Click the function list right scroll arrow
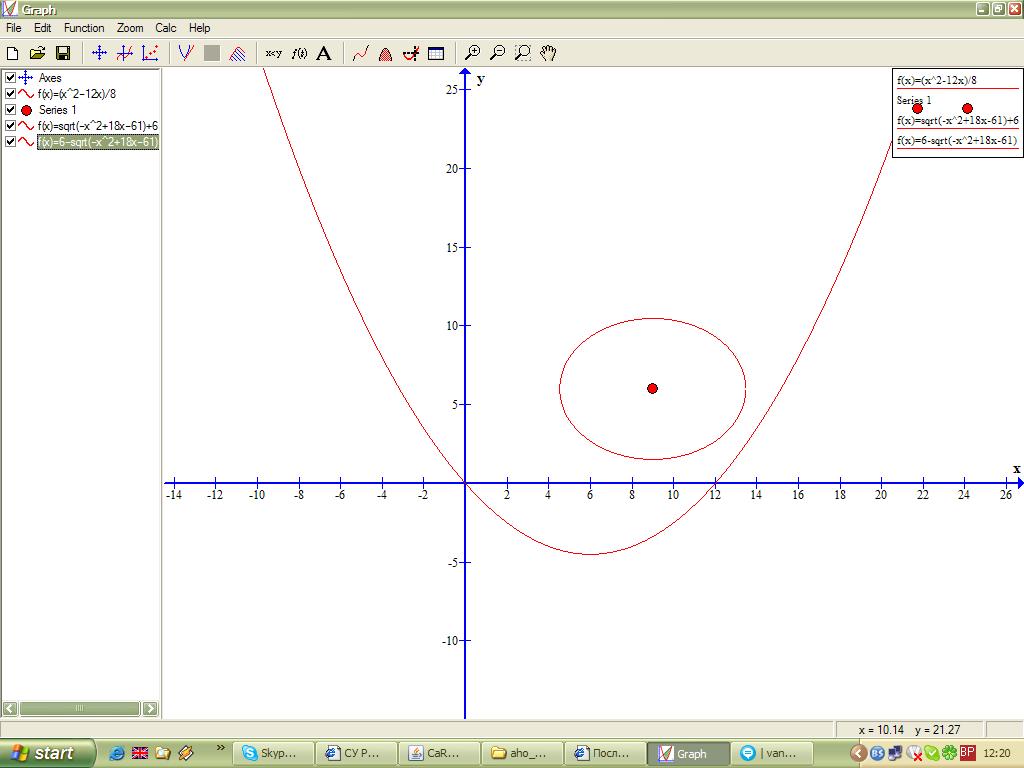This screenshot has height=768, width=1024. pyautogui.click(x=150, y=709)
